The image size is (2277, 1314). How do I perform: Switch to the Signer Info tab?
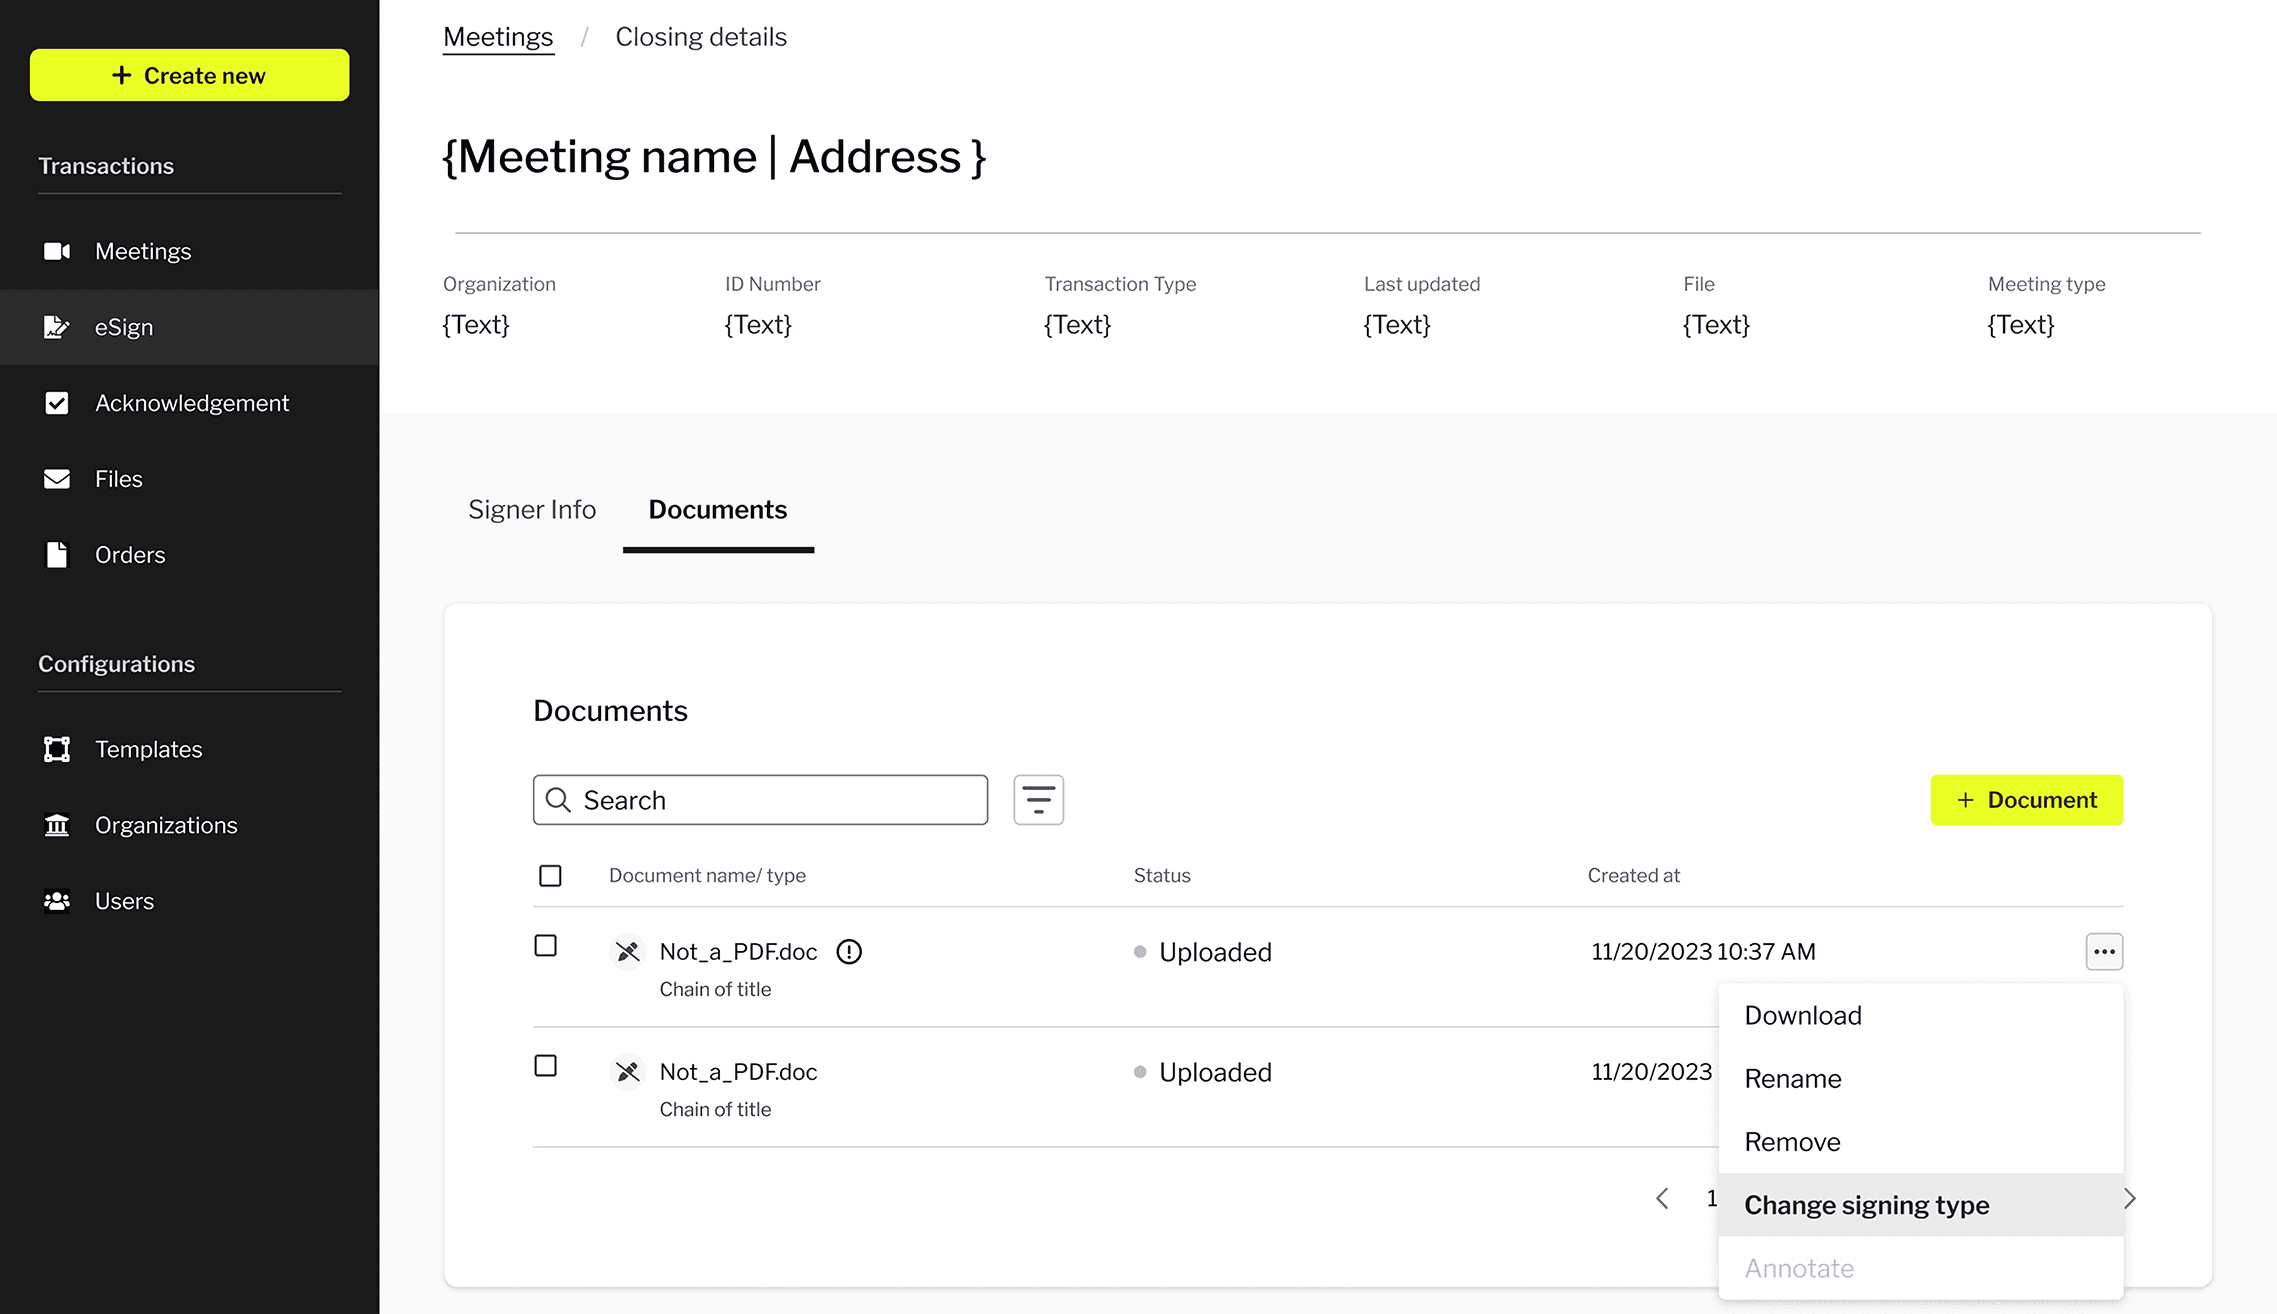[532, 510]
